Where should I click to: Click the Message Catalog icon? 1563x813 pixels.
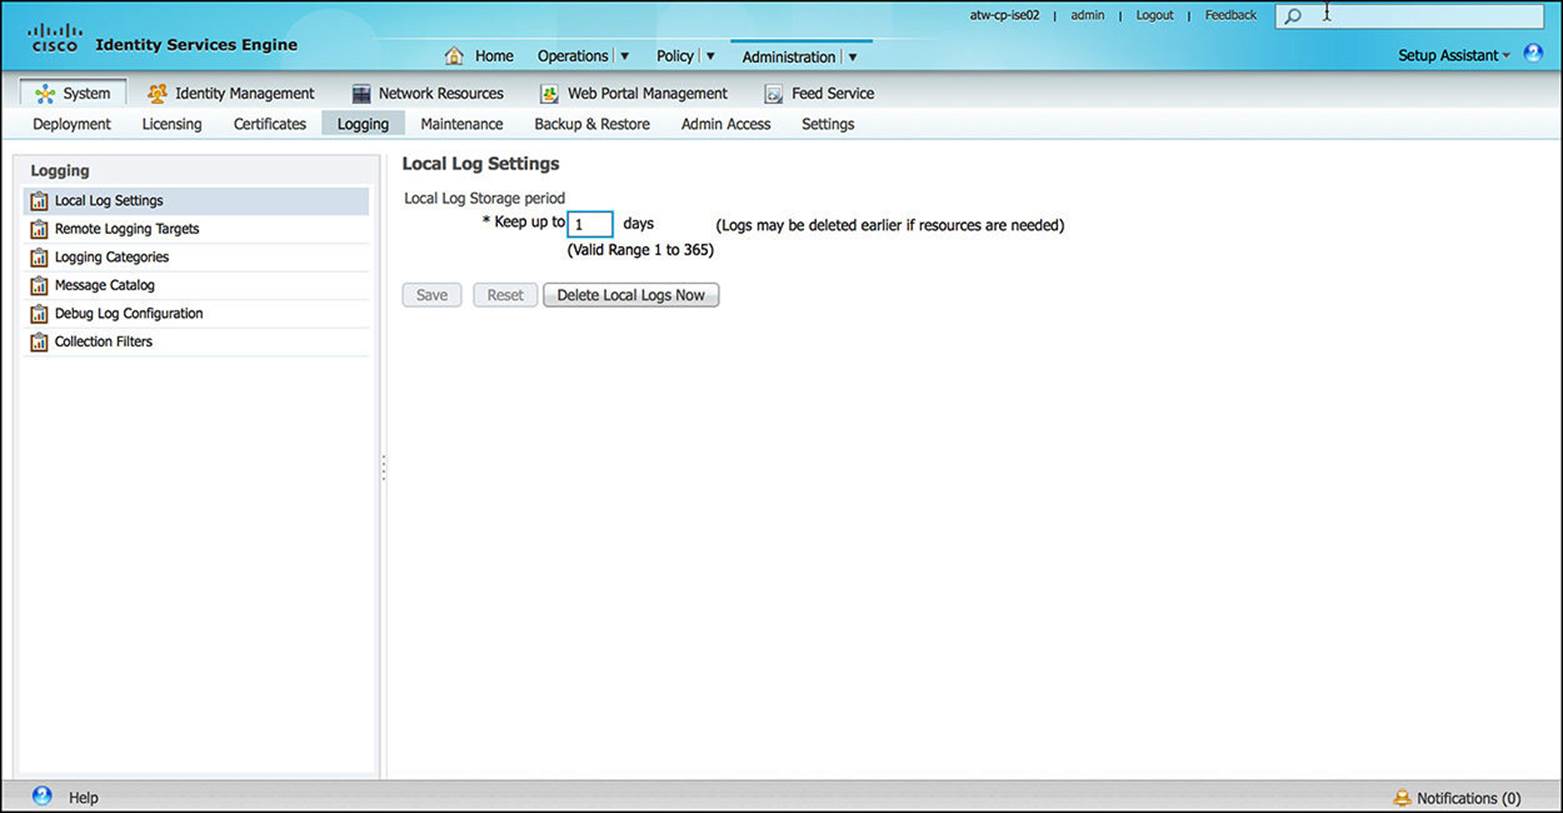click(39, 285)
